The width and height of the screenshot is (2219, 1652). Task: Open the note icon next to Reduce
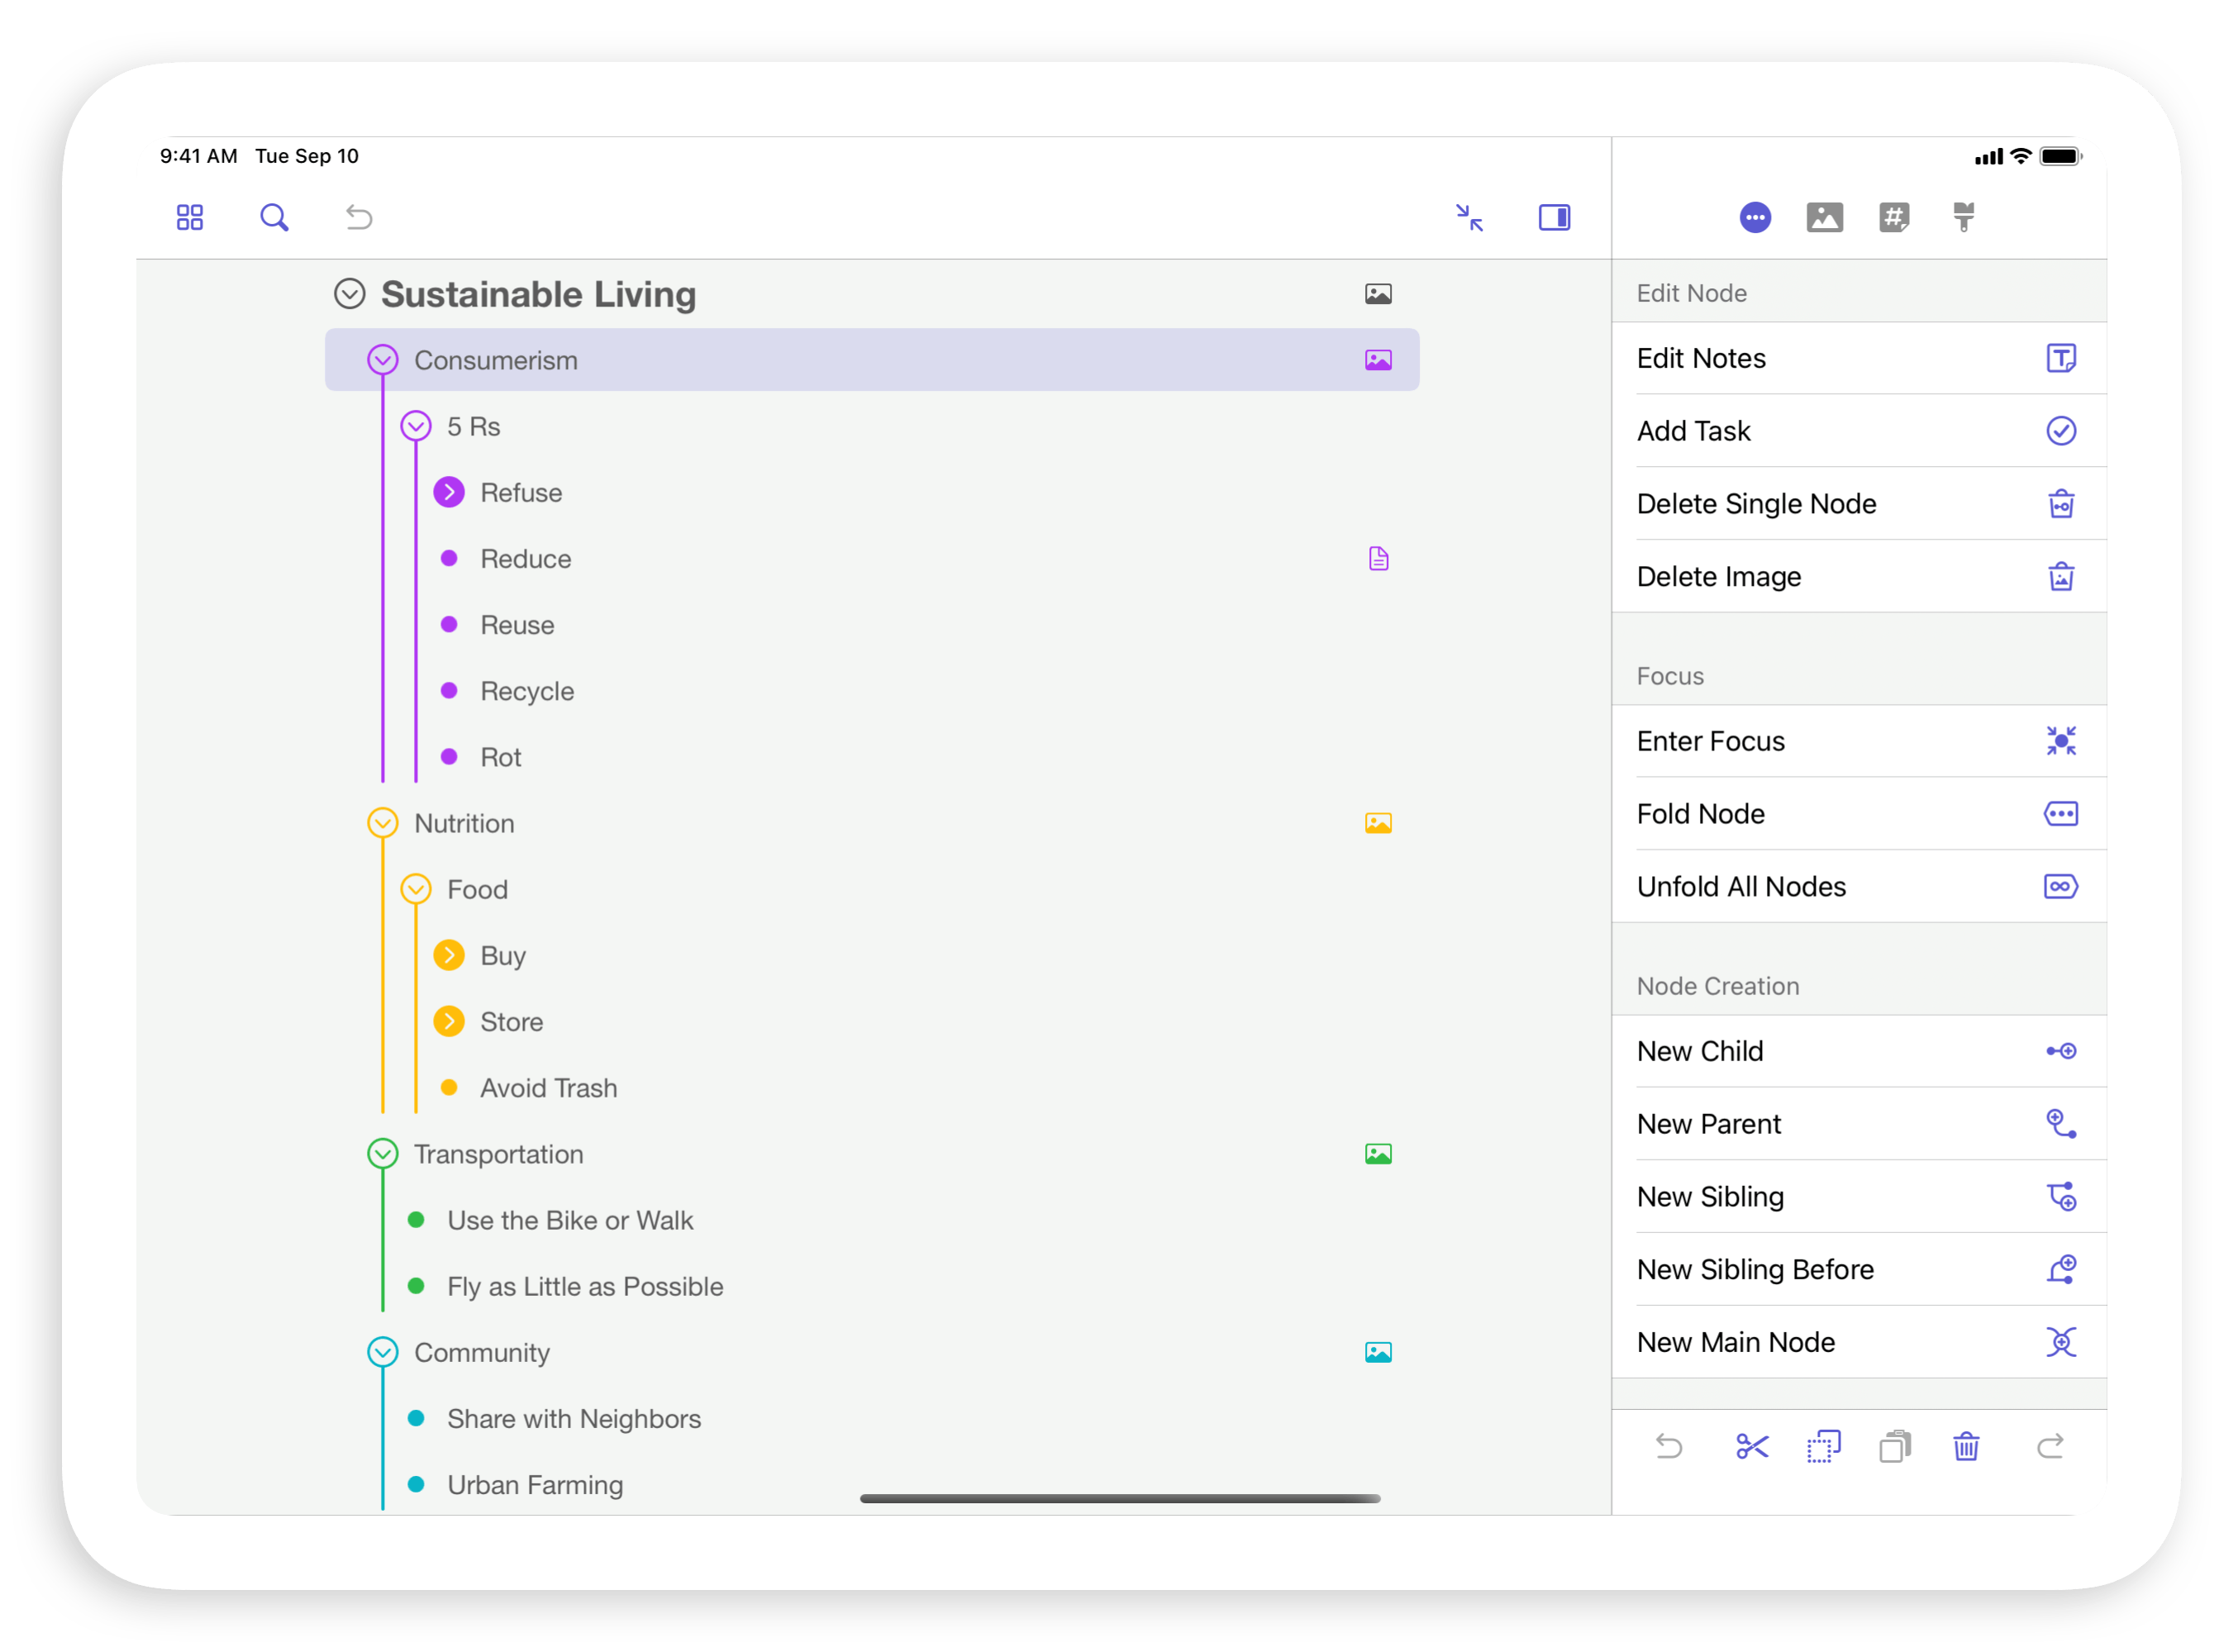[1378, 558]
